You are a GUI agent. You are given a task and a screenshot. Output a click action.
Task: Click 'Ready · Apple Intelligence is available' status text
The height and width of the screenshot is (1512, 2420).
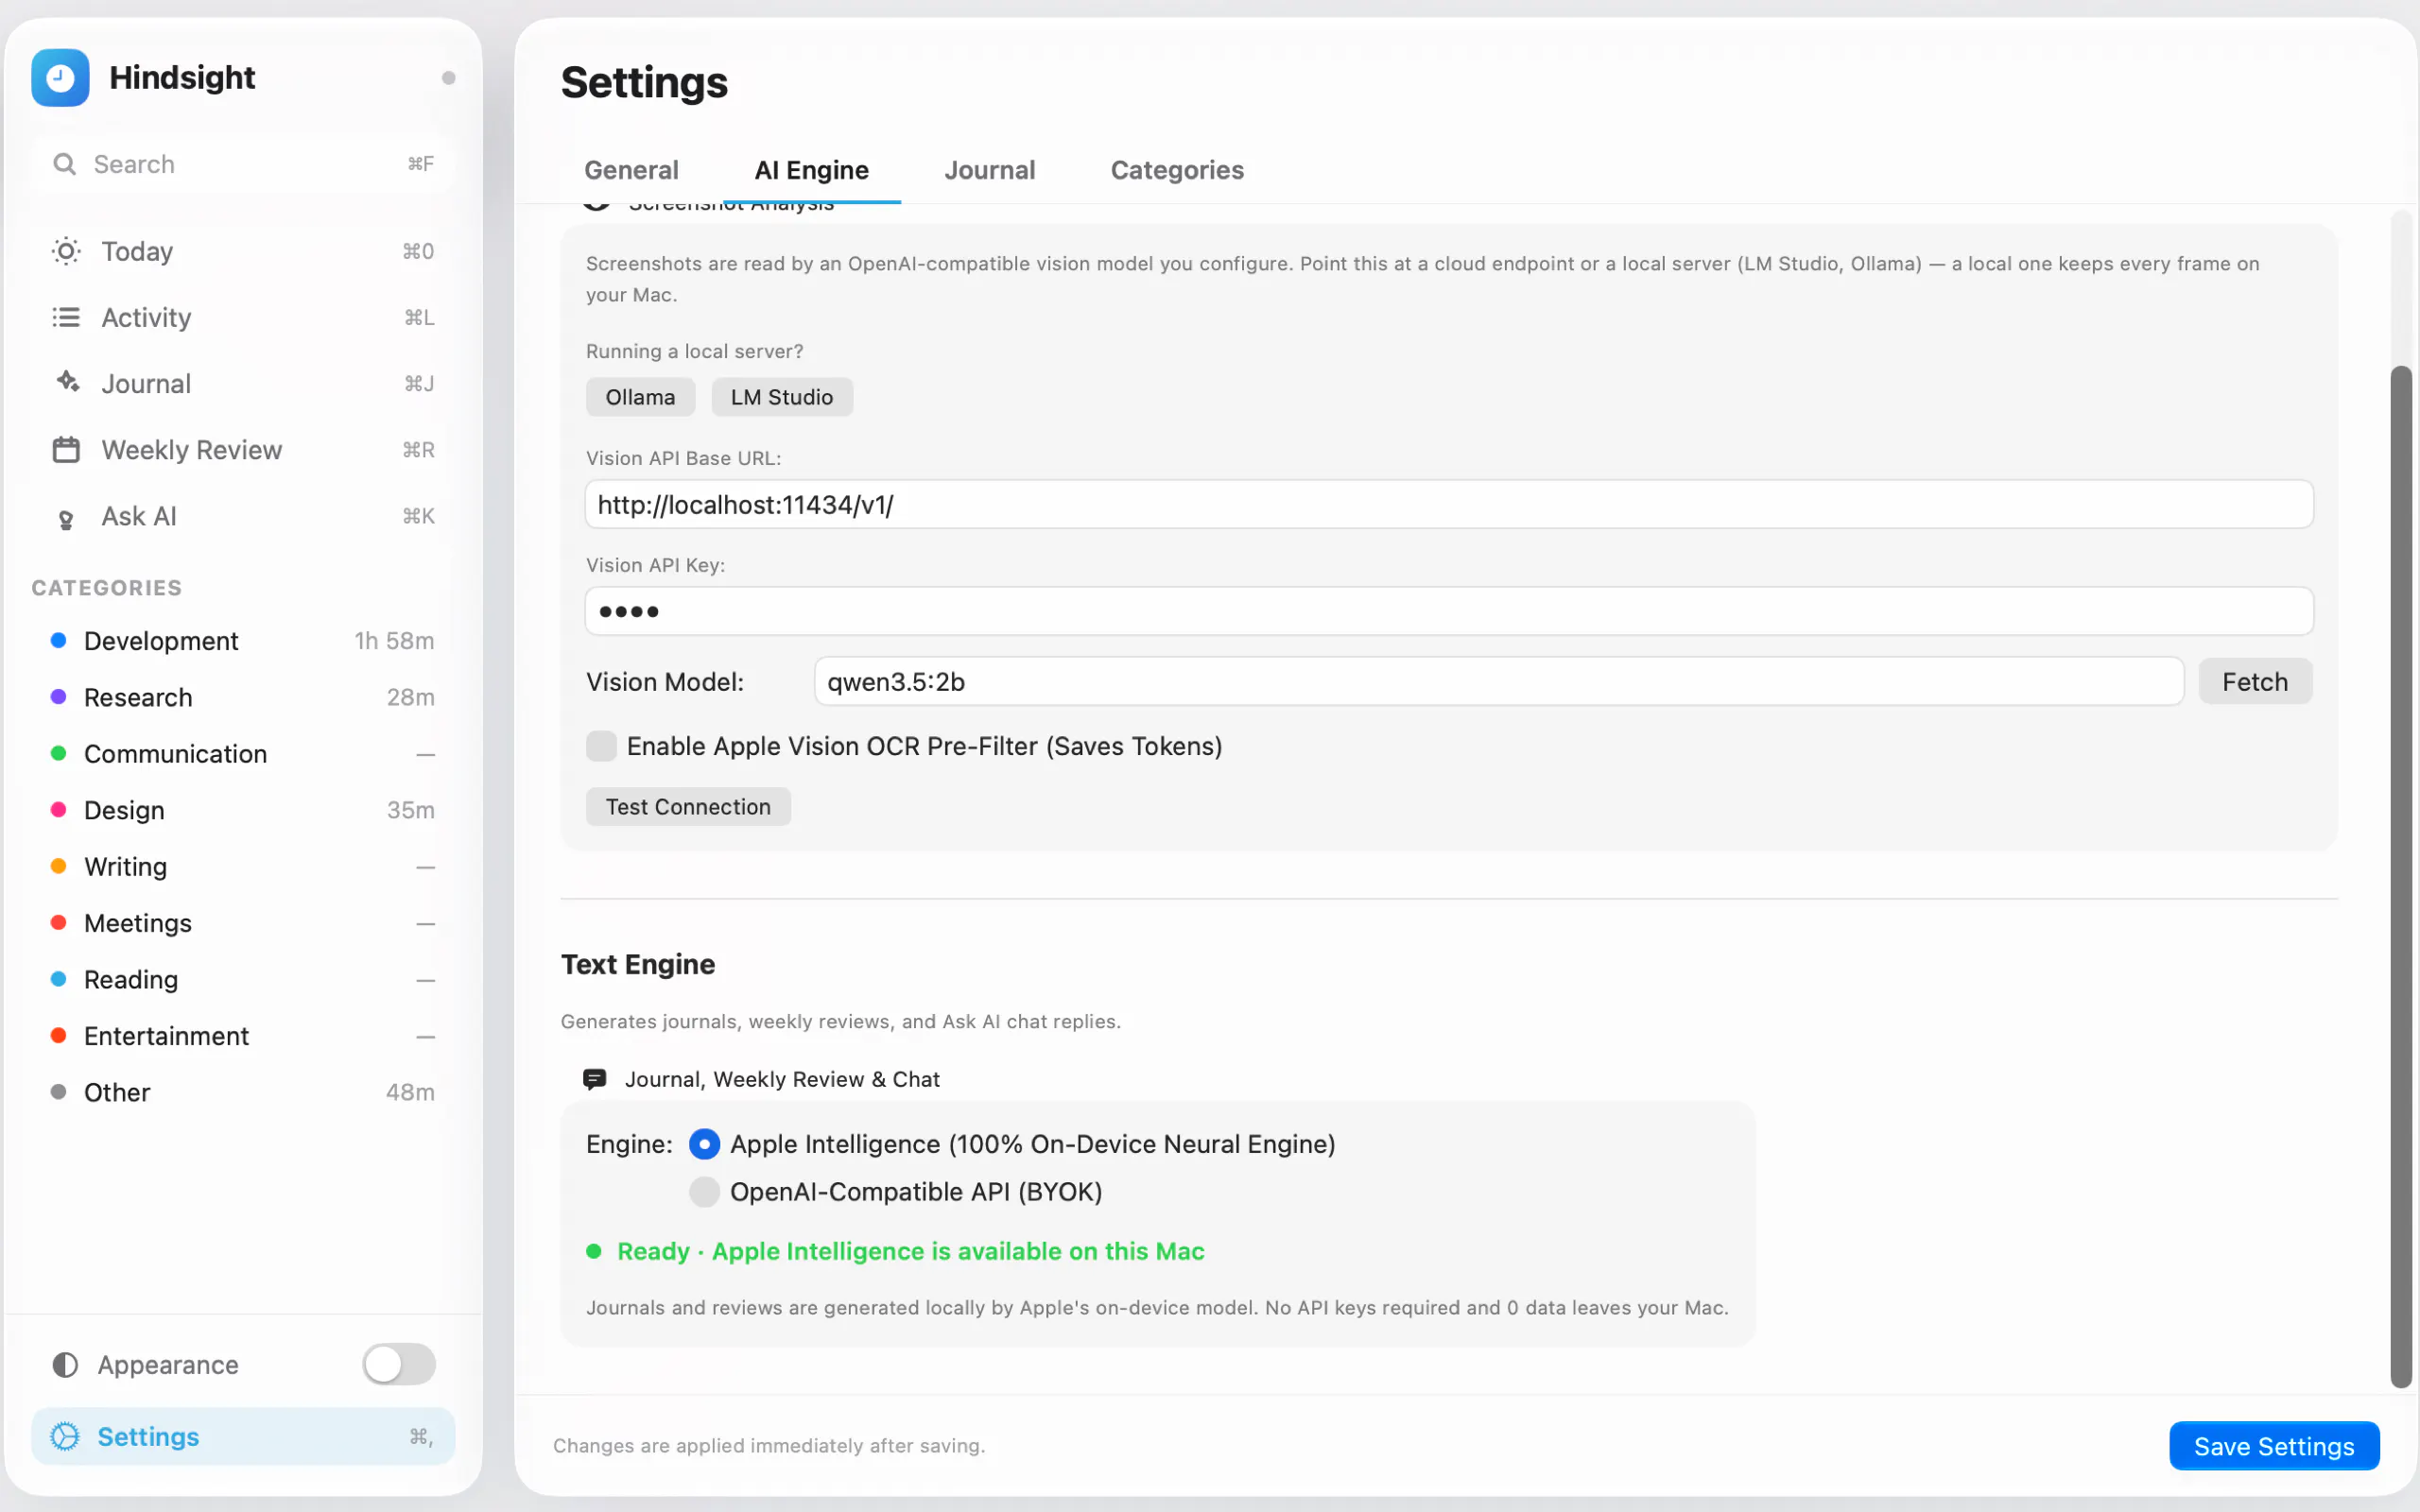910,1251
